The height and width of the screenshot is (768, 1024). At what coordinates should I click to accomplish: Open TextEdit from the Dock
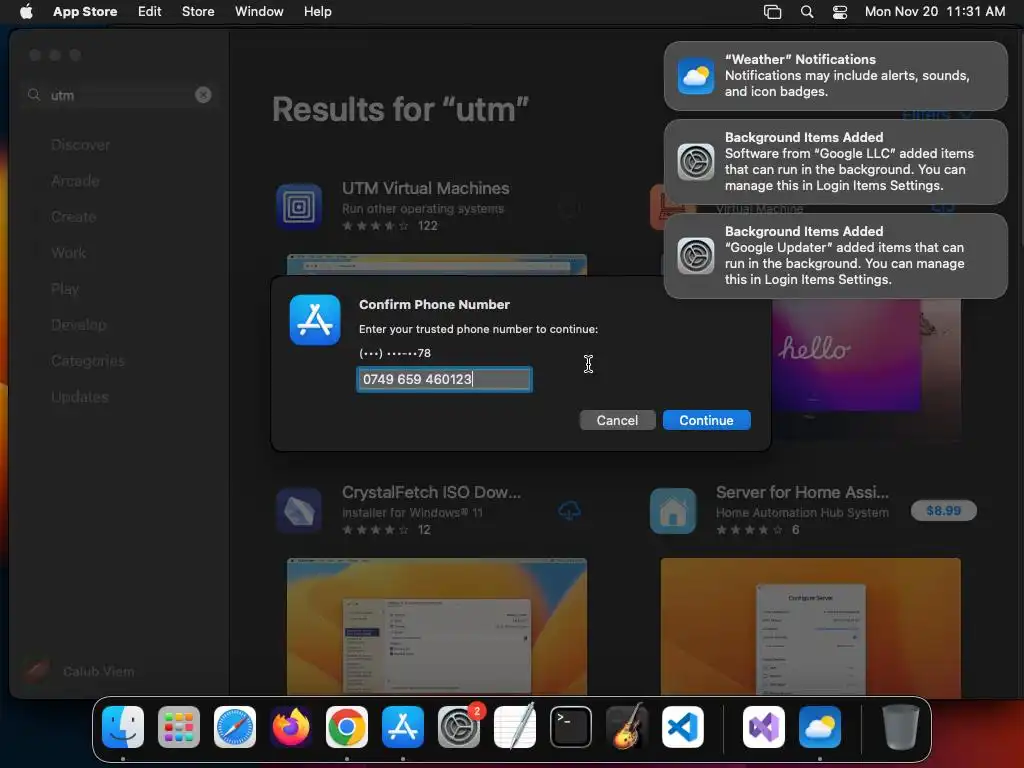[x=515, y=727]
